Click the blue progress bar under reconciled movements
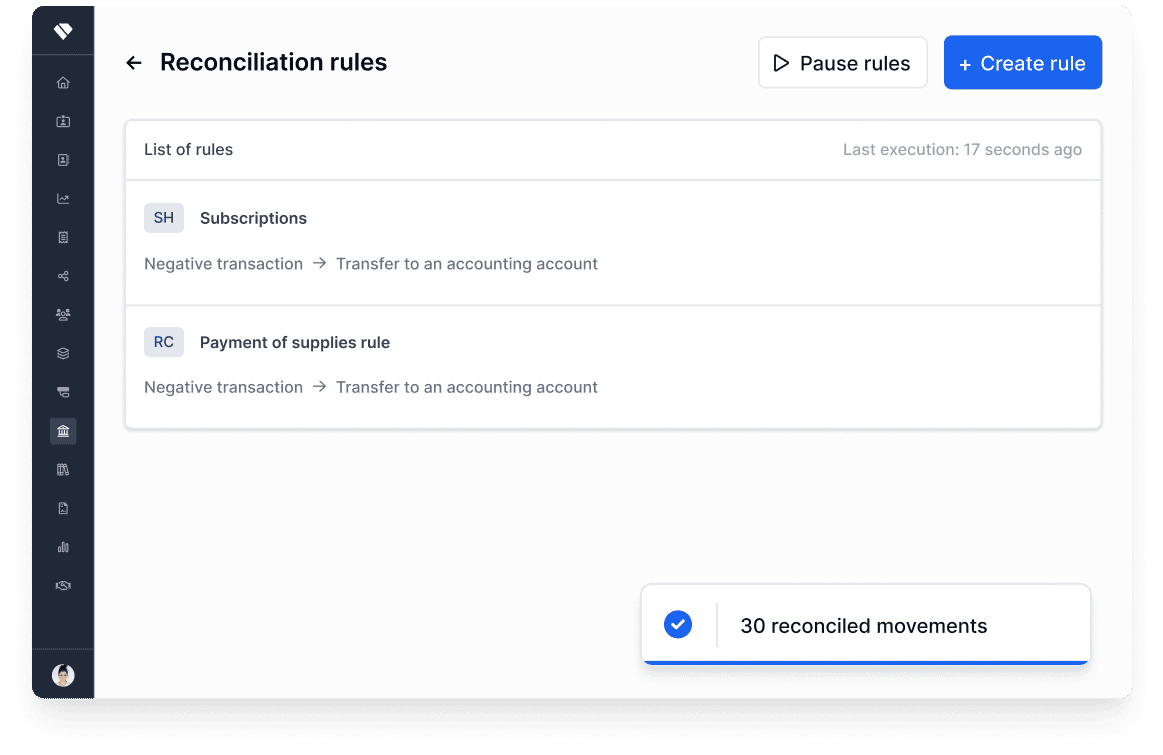This screenshot has height=755, width=1163. point(866,662)
